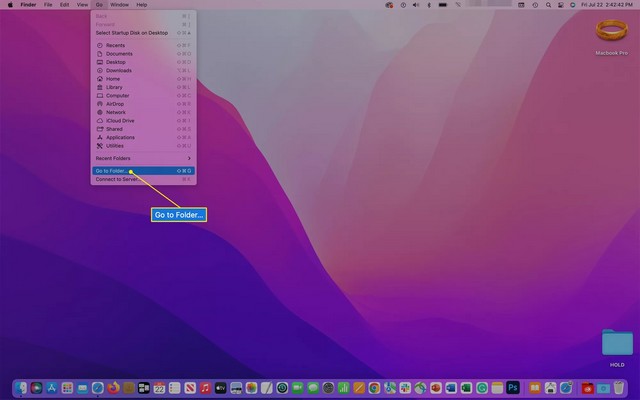Screen dimensions: 640x400
Task: Launch the Music app from Dock
Action: coord(205,387)
